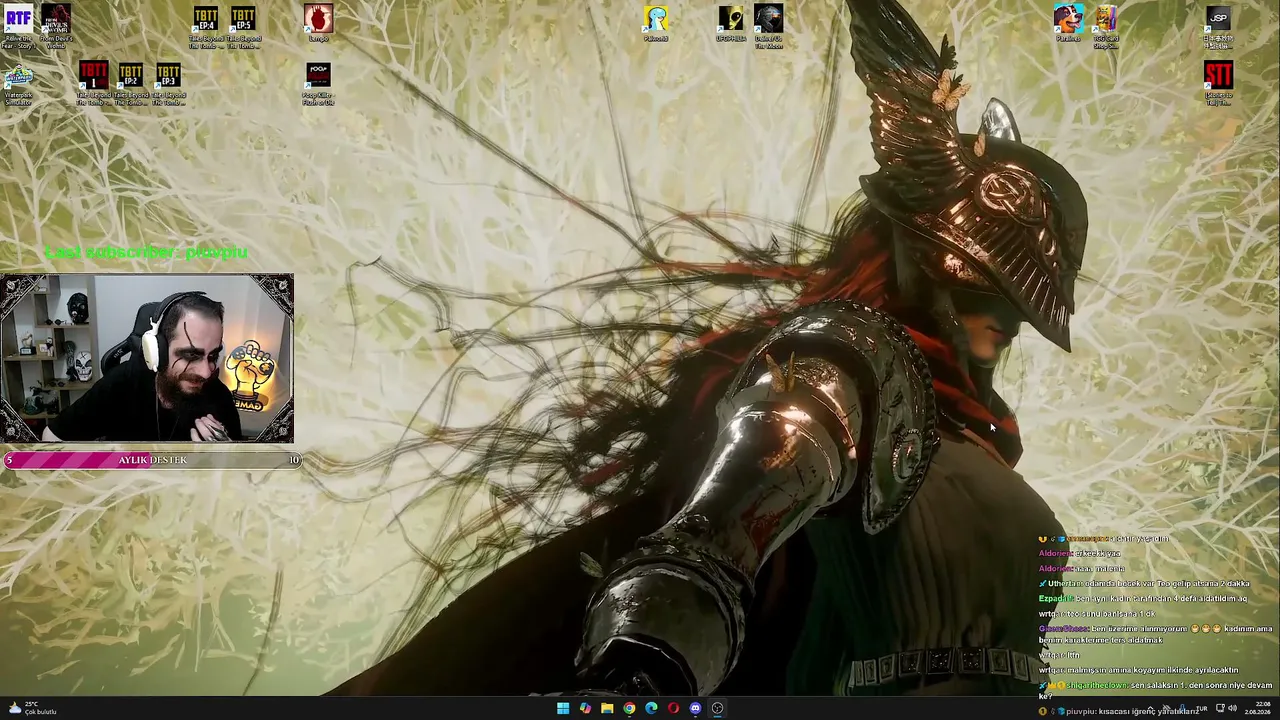Open Tales Beyond The Tomb EP:4 shortcut

205,26
